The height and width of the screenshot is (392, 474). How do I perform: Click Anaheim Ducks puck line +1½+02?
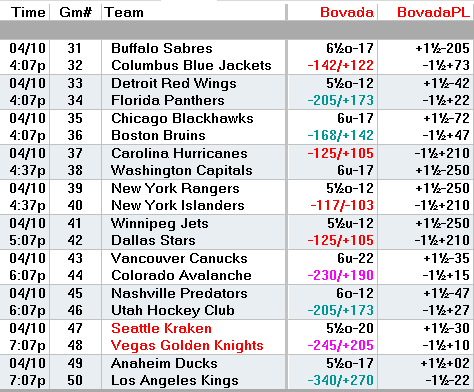(x=445, y=363)
